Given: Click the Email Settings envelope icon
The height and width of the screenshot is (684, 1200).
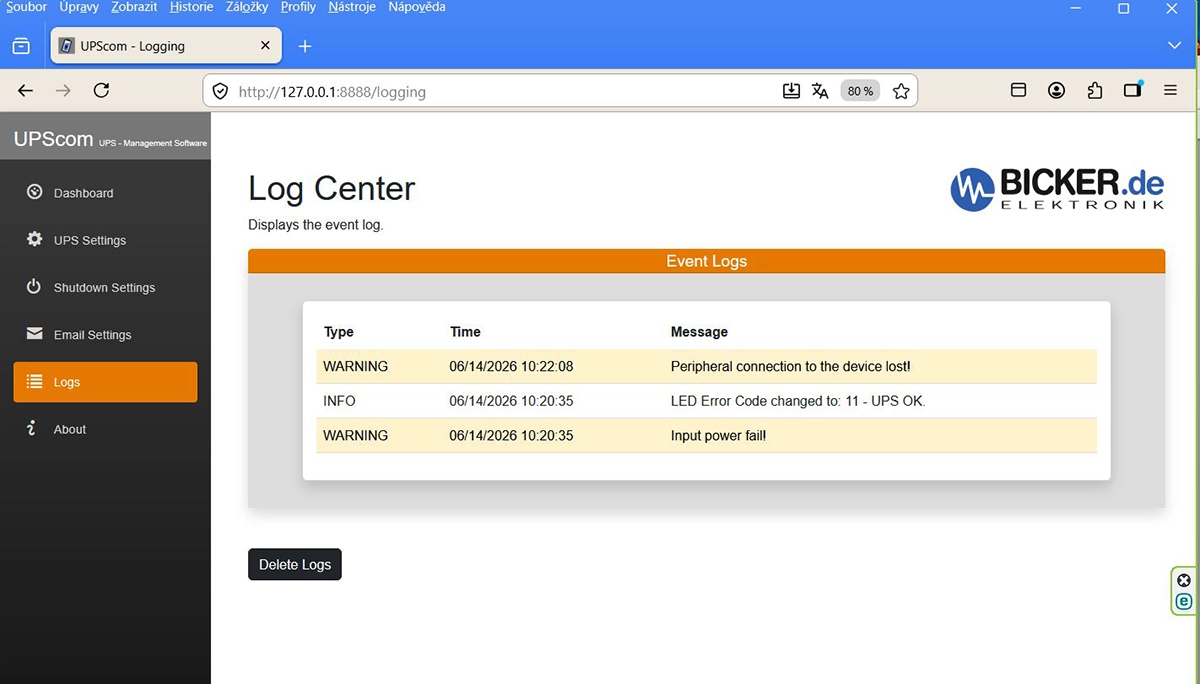Looking at the screenshot, I should click(x=34, y=334).
